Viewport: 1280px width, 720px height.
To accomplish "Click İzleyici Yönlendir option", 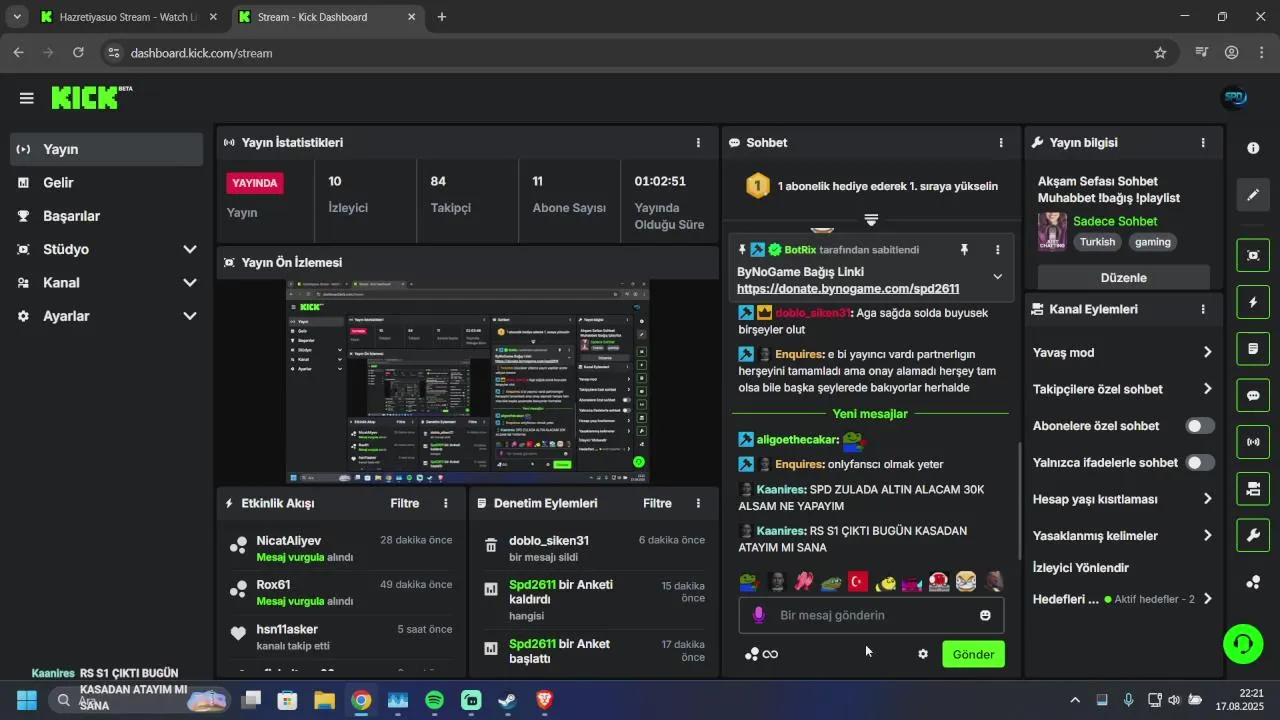I will coord(1081,568).
